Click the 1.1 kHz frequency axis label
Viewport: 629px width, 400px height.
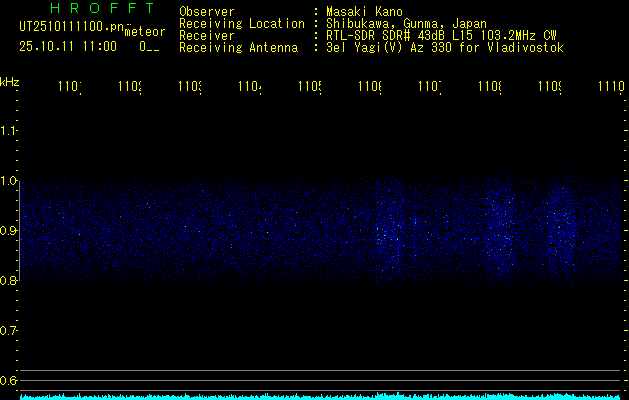[10, 131]
